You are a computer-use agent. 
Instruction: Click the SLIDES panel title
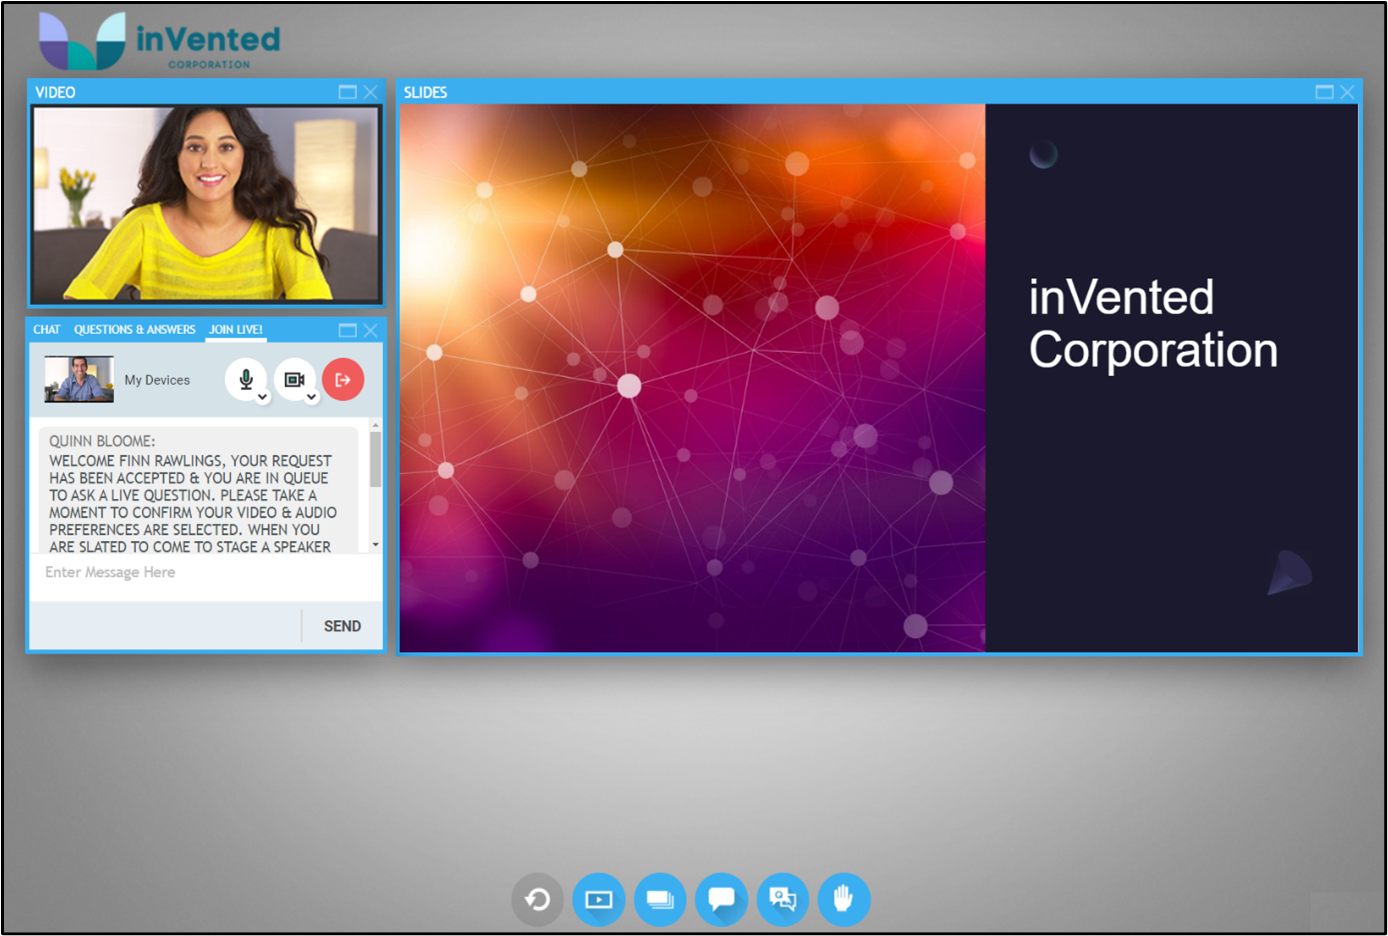[x=425, y=92]
